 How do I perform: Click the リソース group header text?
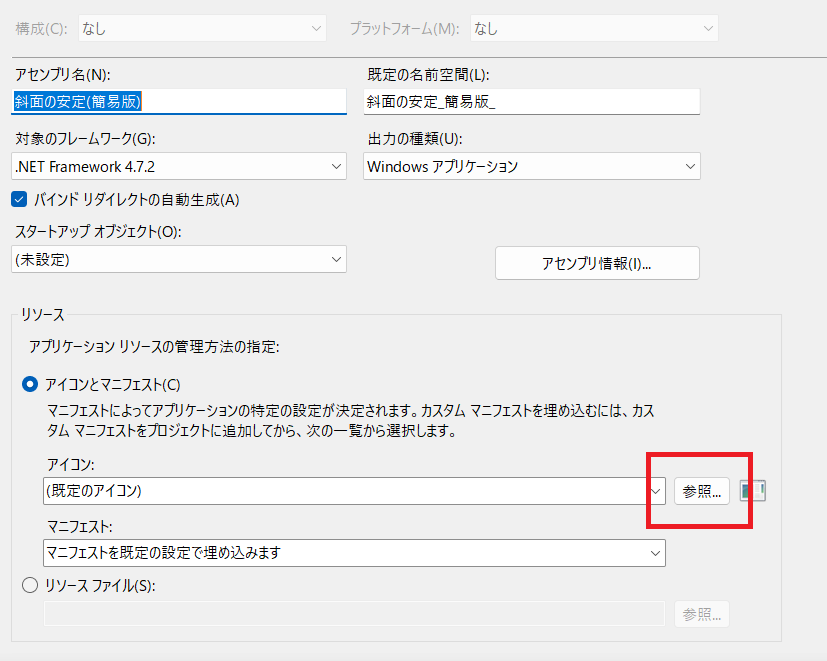point(42,315)
